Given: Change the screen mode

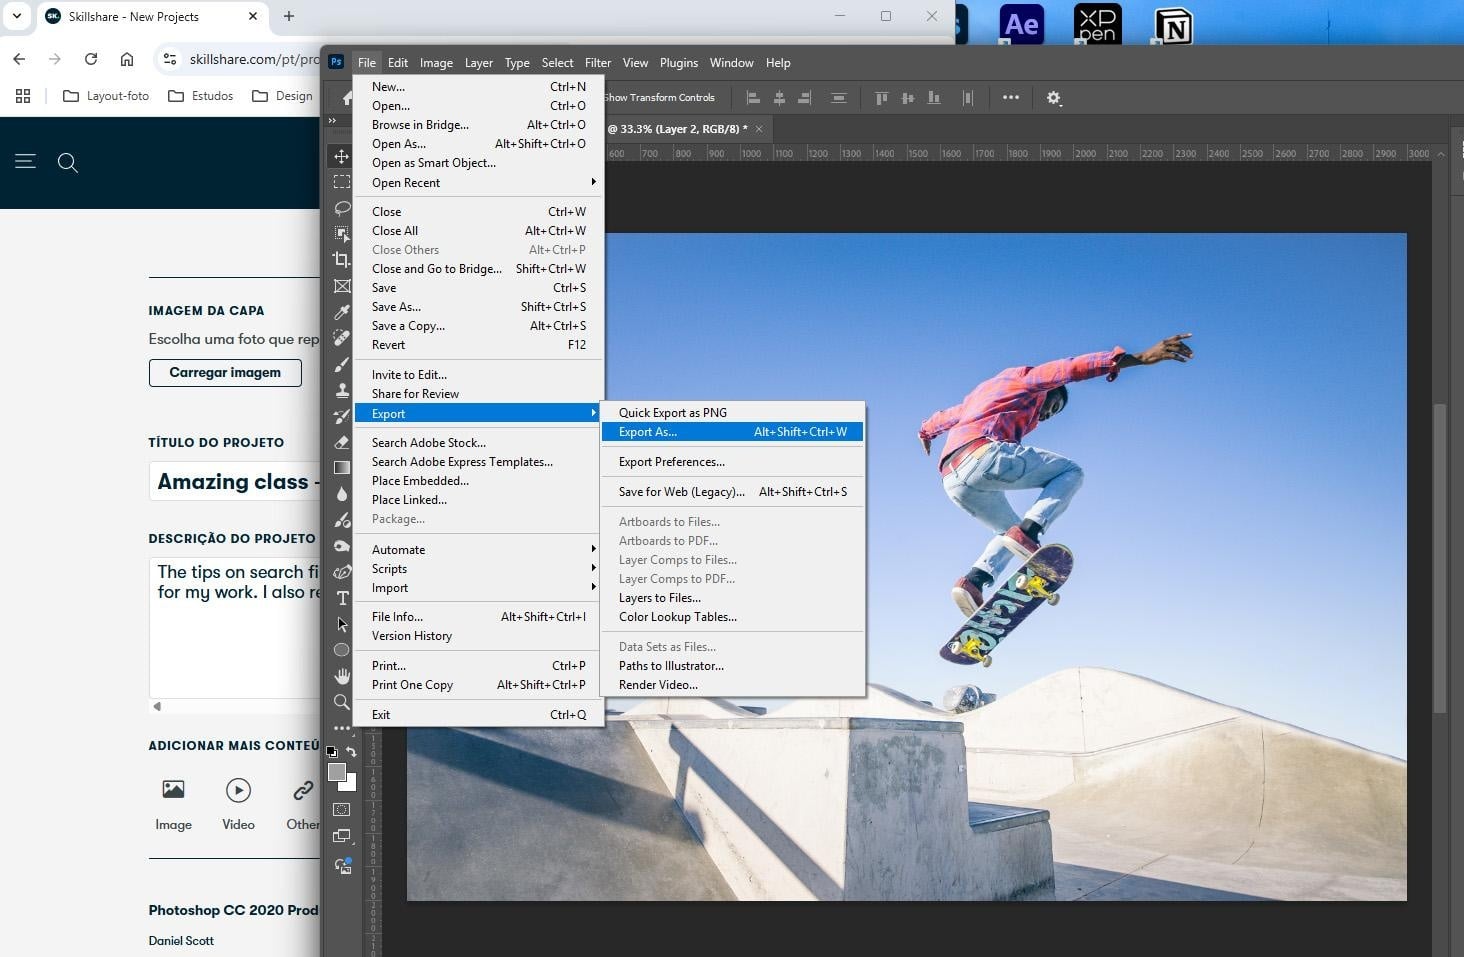Looking at the screenshot, I should point(342,836).
